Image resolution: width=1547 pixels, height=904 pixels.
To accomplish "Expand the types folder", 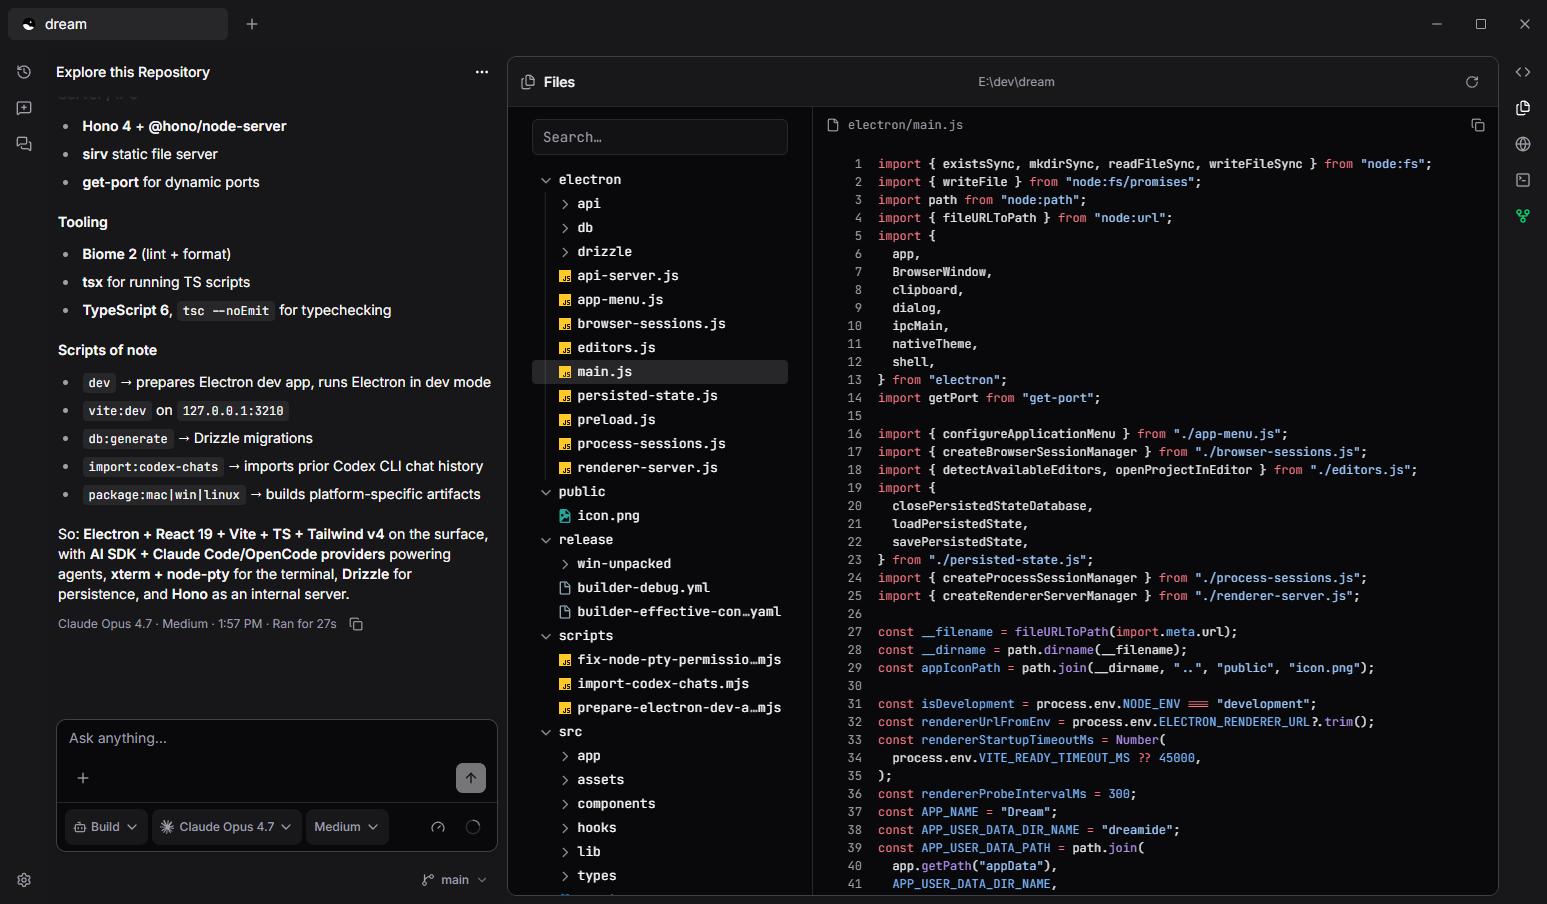I will (660, 876).
